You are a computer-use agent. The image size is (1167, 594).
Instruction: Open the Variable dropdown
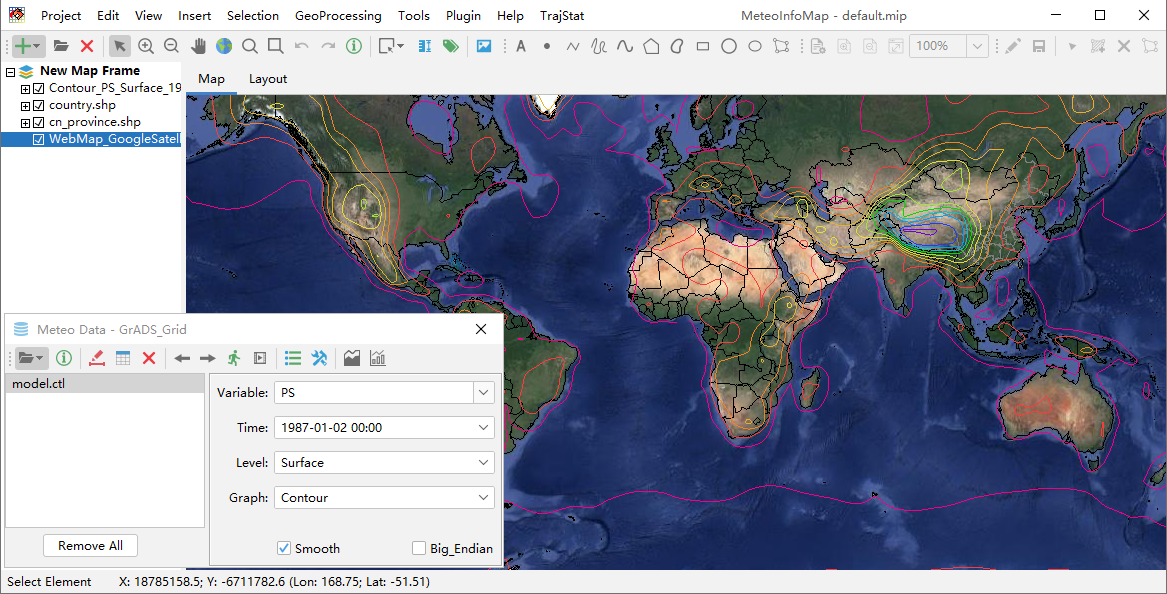(484, 393)
